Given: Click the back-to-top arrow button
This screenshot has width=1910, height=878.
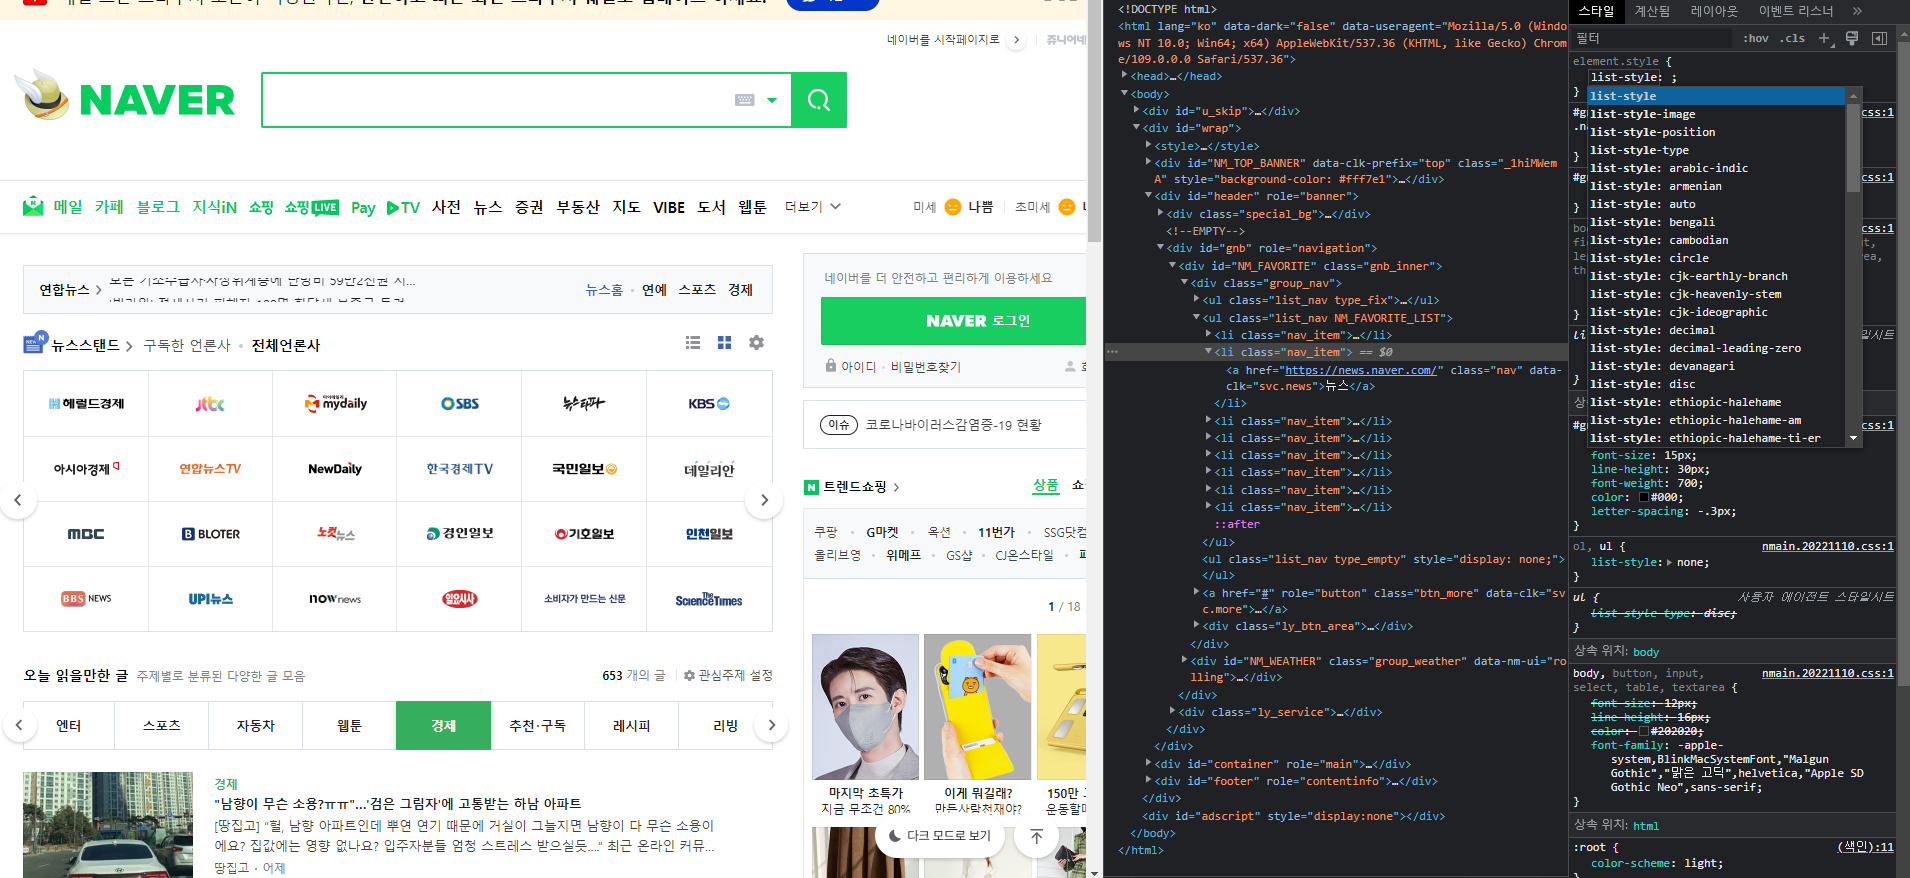Looking at the screenshot, I should click(x=1037, y=836).
